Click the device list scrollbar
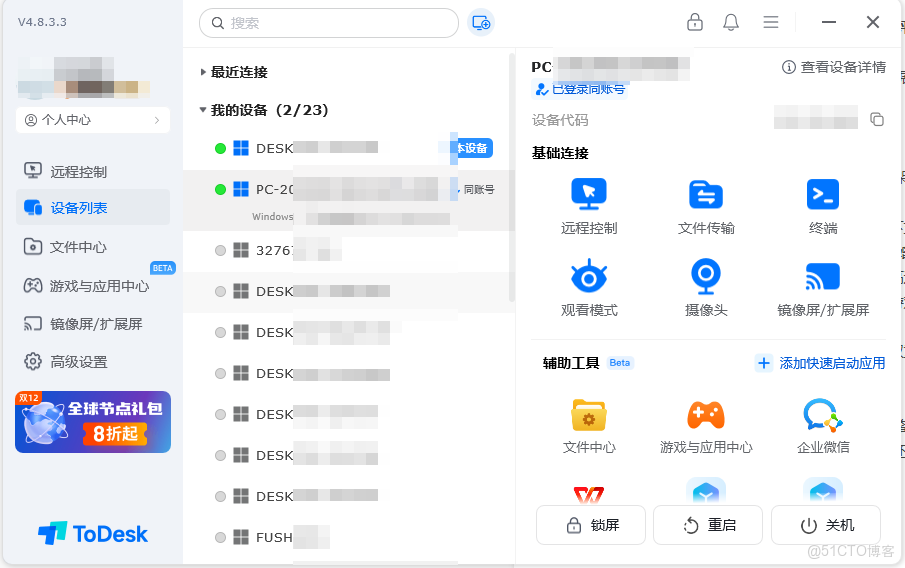This screenshot has height=568, width=905. (x=511, y=178)
